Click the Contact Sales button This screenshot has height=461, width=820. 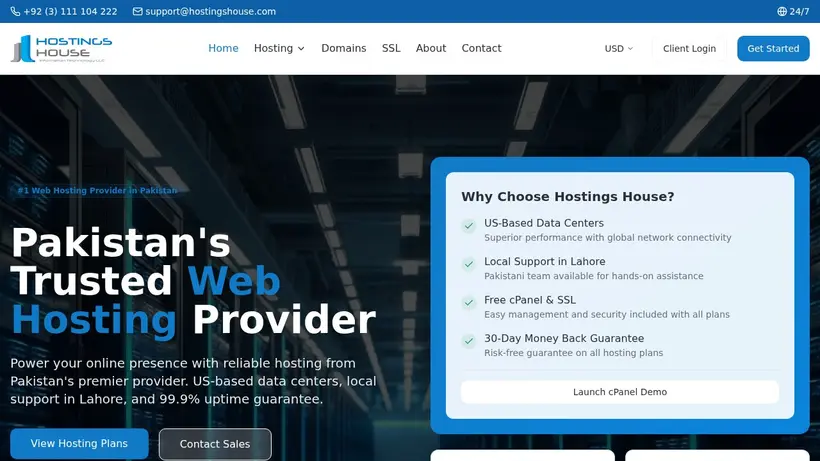215,444
